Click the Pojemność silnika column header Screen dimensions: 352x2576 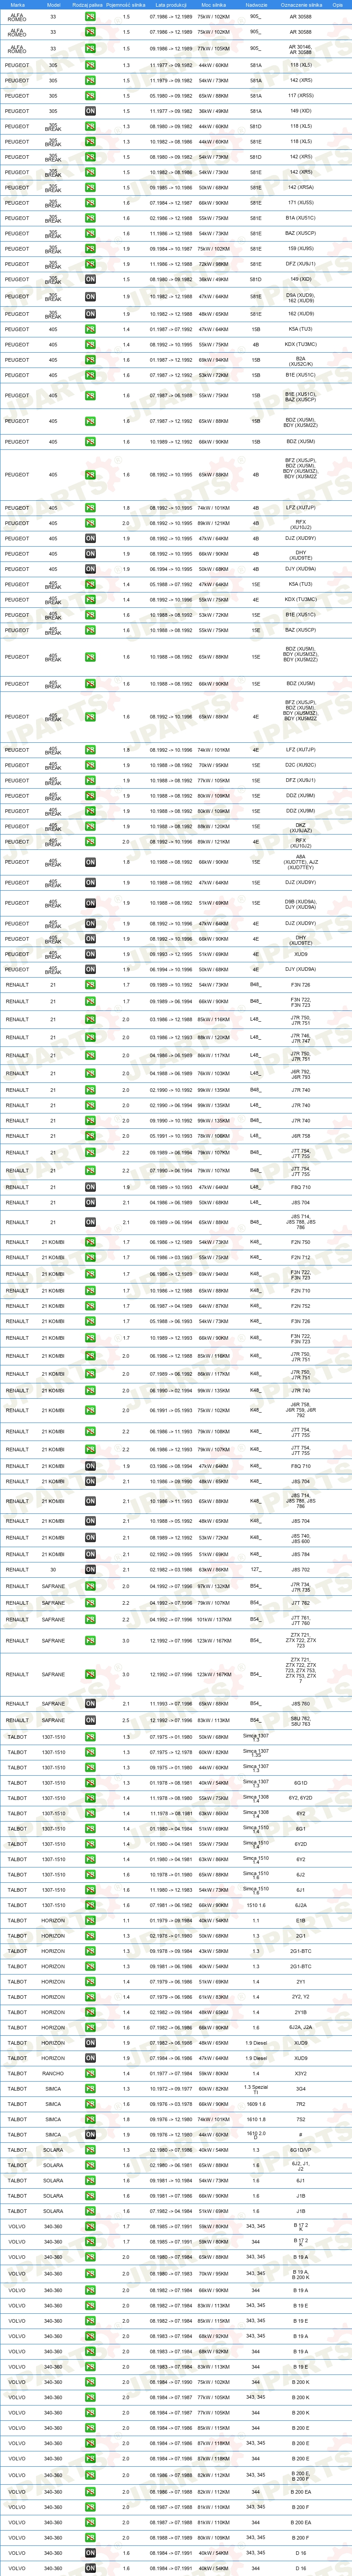point(126,4)
